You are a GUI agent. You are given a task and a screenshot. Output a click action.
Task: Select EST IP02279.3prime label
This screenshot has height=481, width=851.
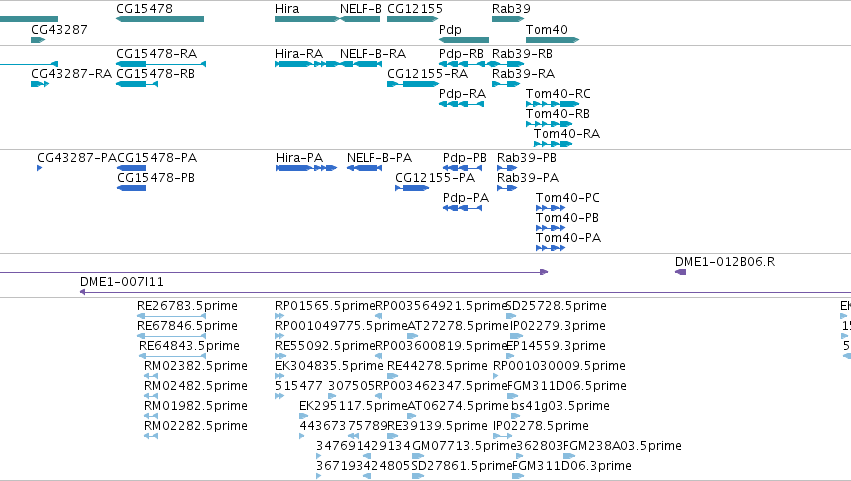558,326
